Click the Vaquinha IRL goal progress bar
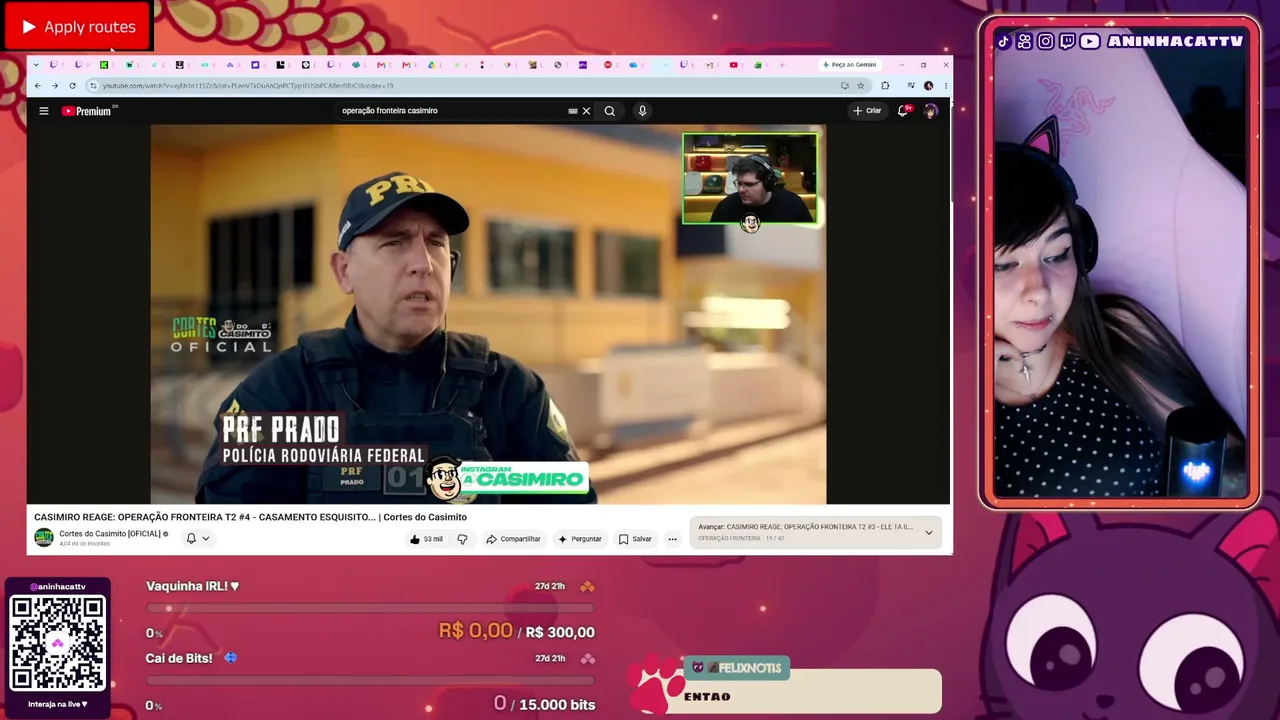1280x720 pixels. [370, 608]
